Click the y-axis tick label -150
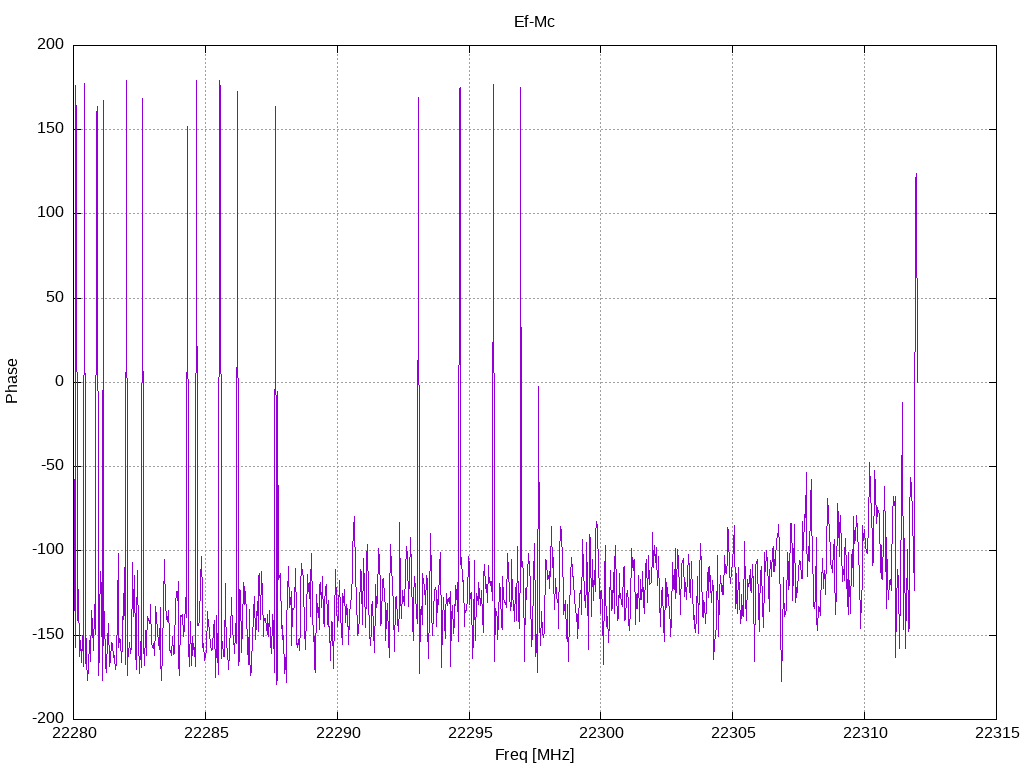 pyautogui.click(x=48, y=635)
